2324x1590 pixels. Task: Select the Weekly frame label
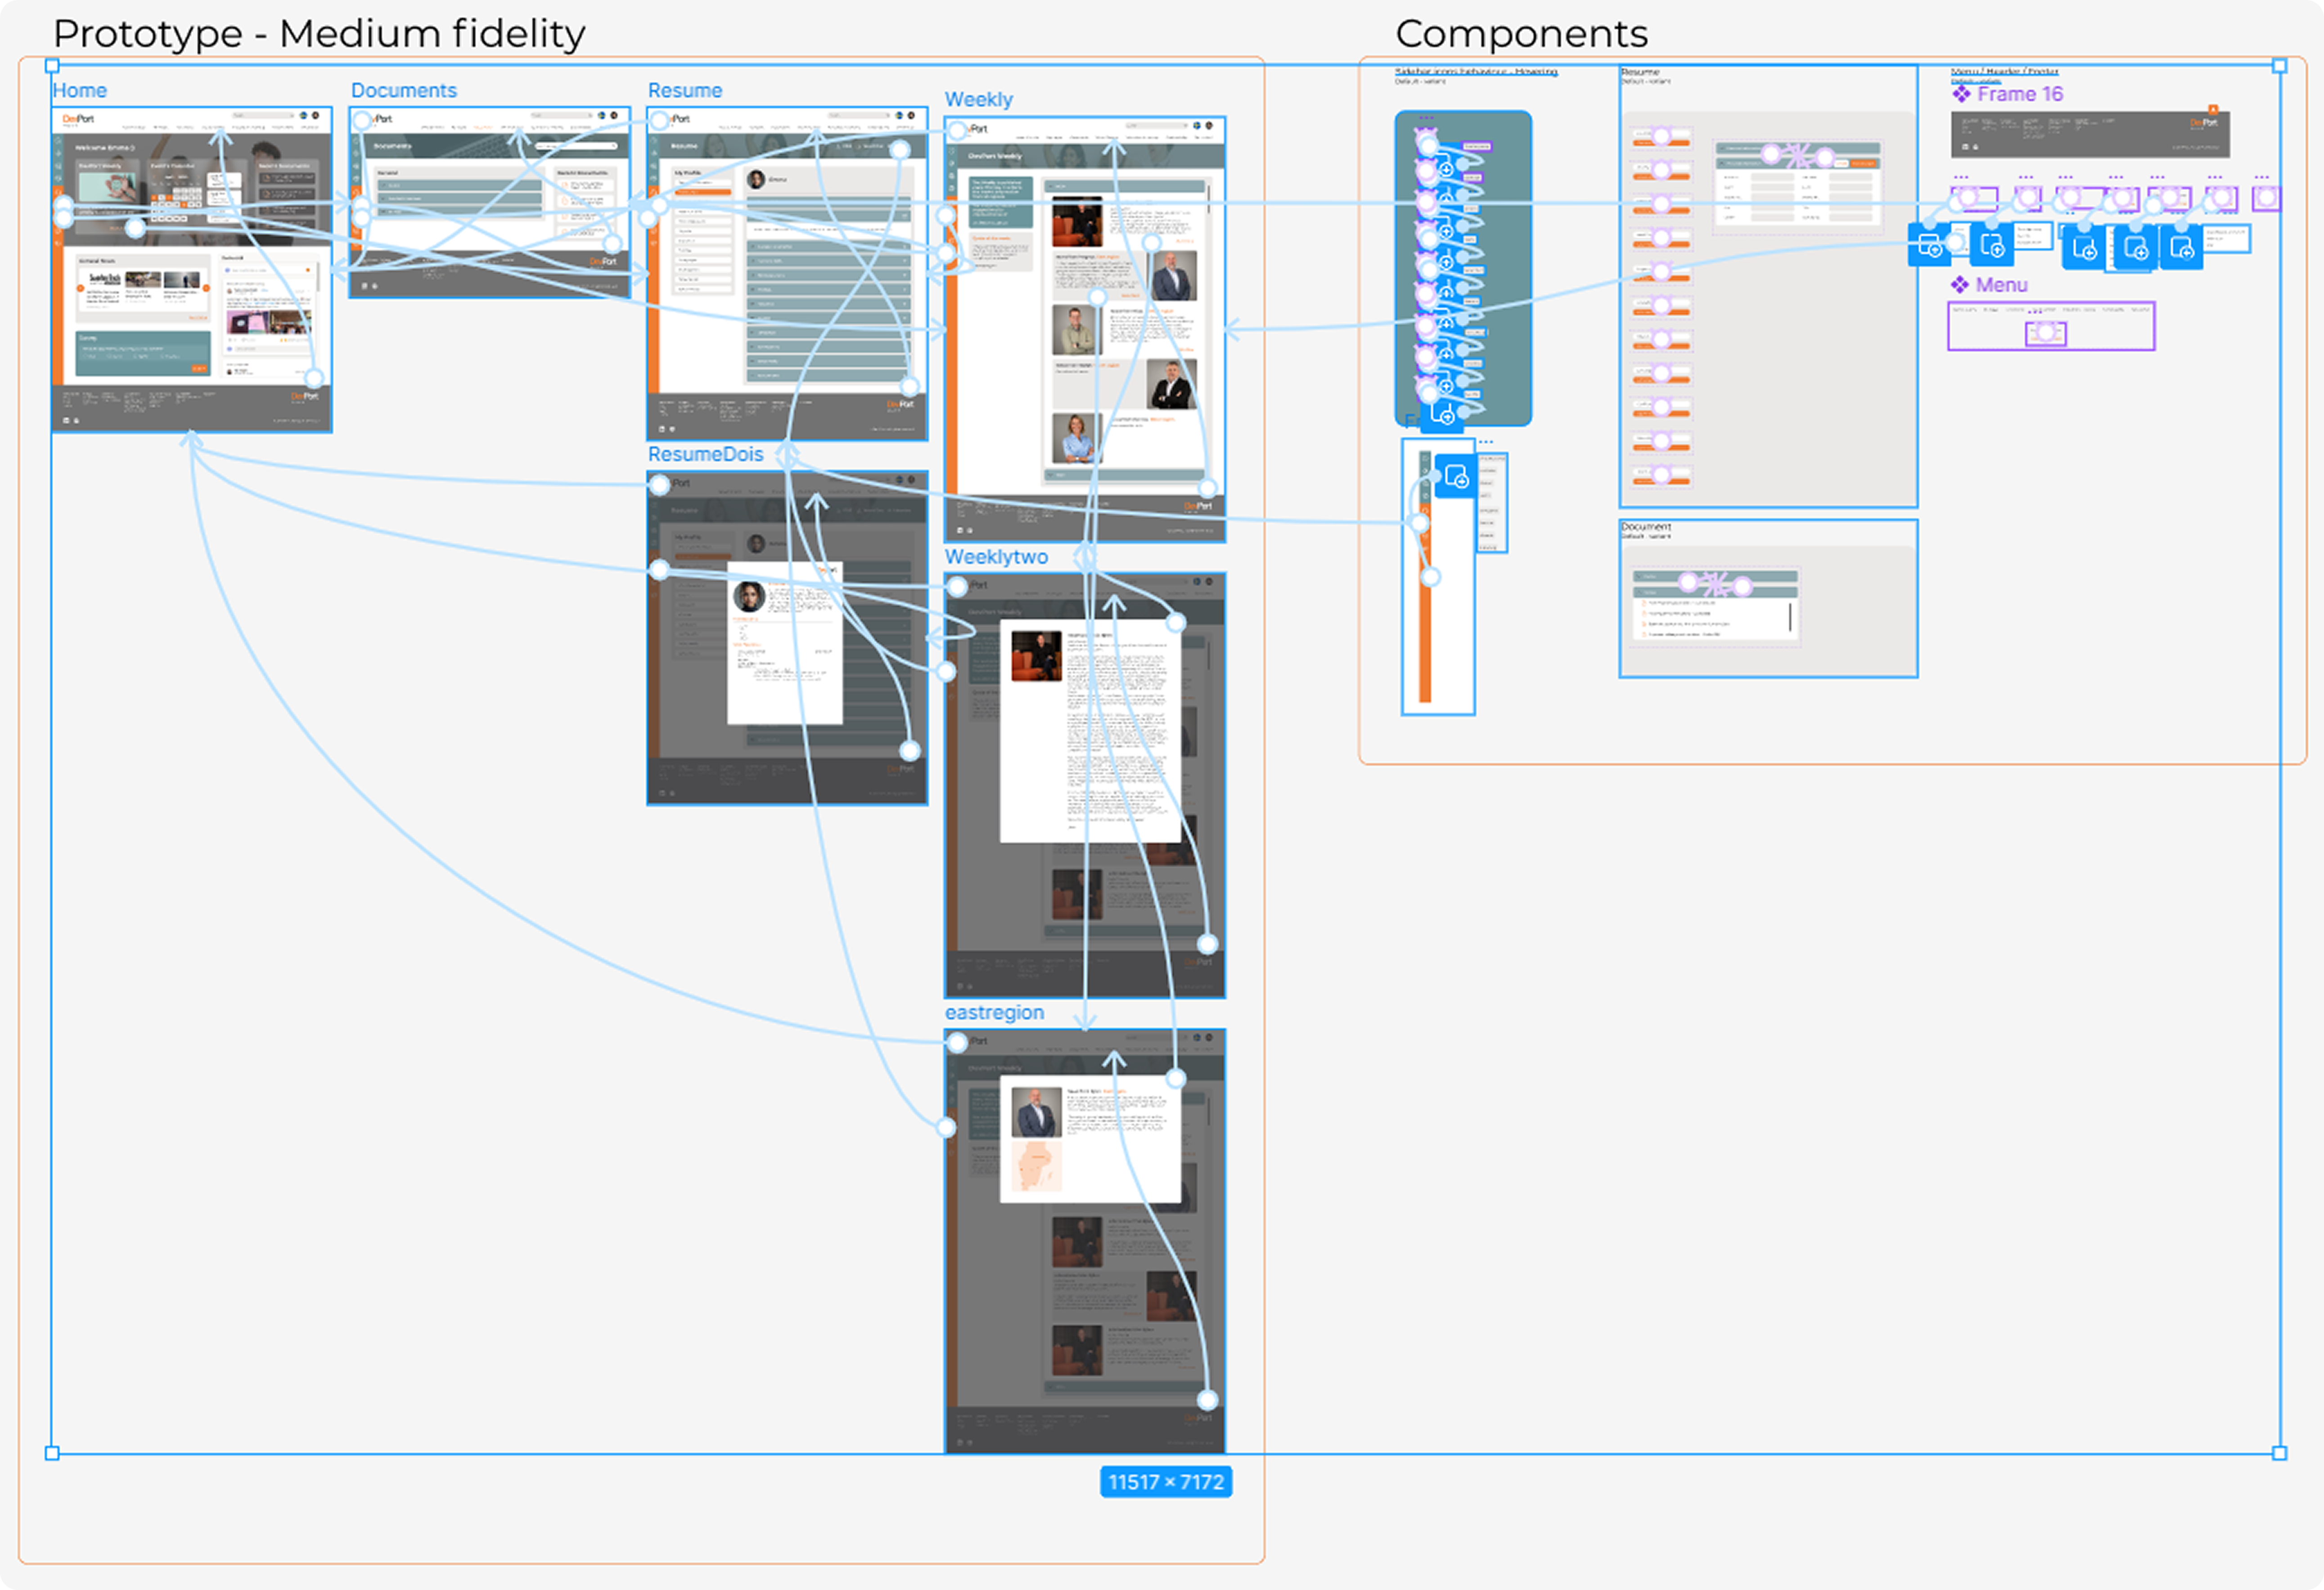tap(978, 100)
